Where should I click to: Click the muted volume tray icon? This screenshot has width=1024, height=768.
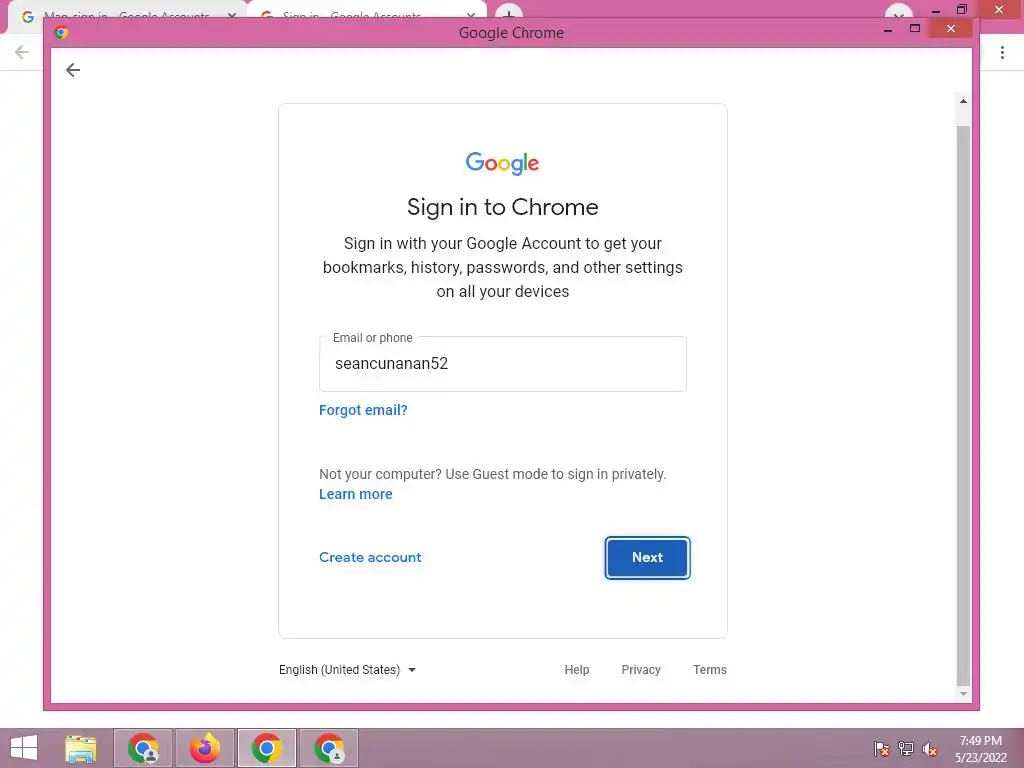tap(930, 749)
